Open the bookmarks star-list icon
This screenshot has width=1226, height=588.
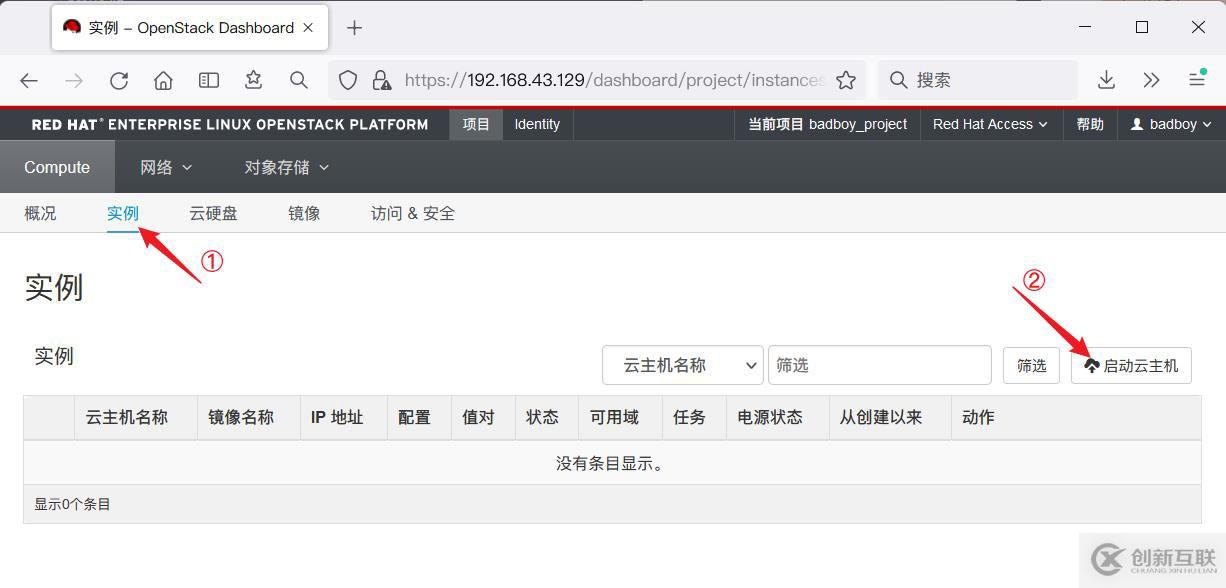coord(253,81)
